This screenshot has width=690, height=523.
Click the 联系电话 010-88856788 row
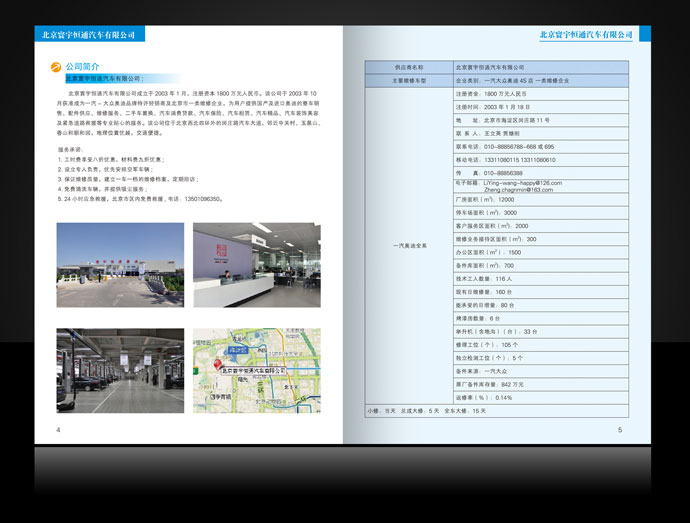pyautogui.click(x=541, y=147)
